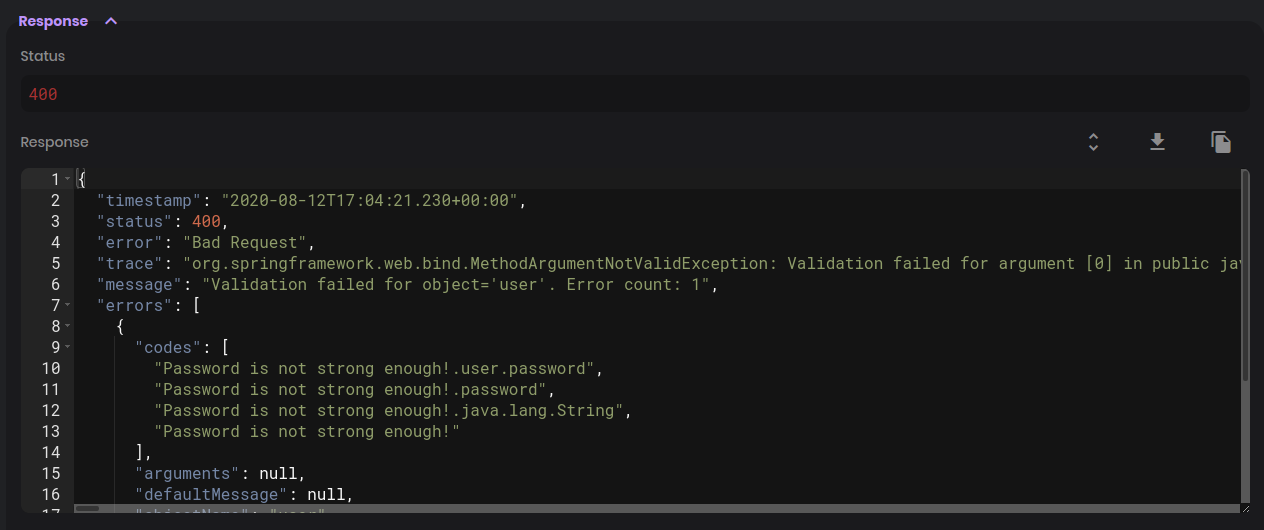Toggle expand/collapse response editor icon
The height and width of the screenshot is (530, 1264).
pyautogui.click(x=1093, y=142)
